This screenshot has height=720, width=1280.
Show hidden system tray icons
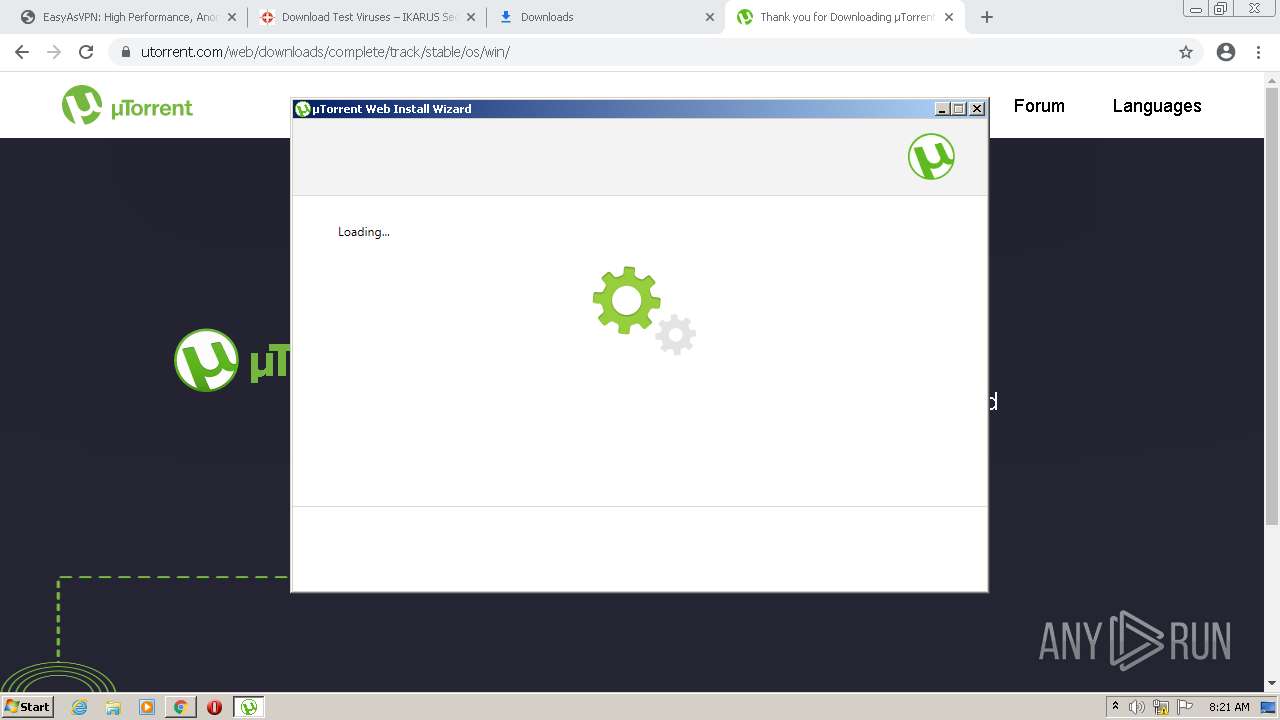click(1115, 707)
